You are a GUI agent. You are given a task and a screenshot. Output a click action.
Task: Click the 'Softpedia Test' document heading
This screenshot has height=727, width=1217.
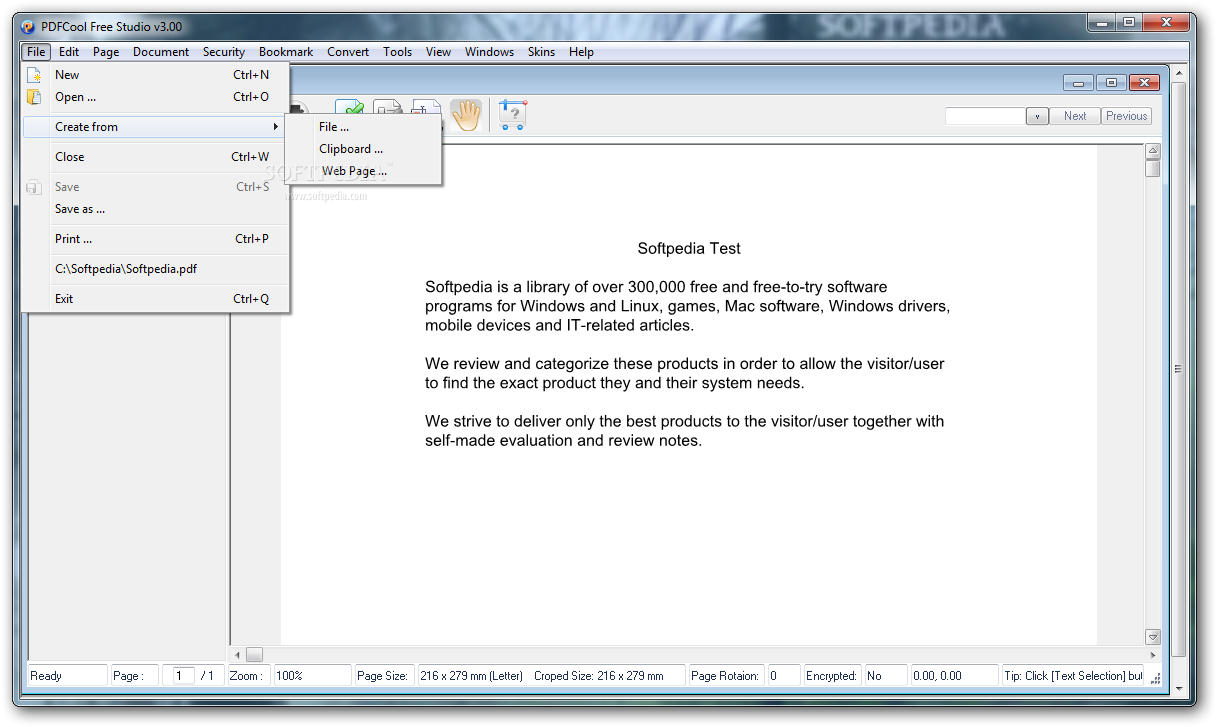pyautogui.click(x=689, y=248)
